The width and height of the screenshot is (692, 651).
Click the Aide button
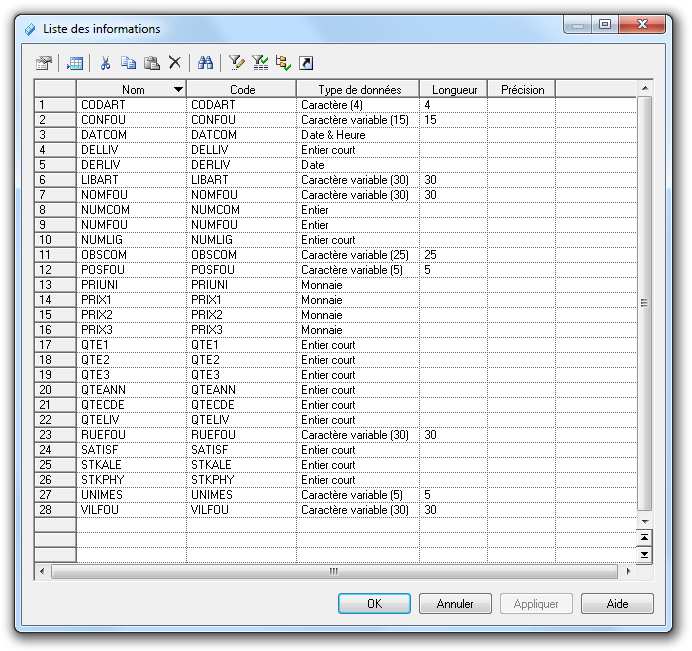click(x=616, y=604)
